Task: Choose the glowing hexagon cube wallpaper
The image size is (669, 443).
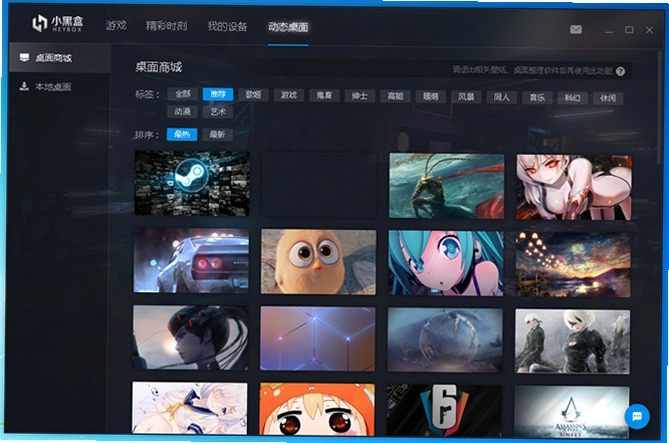Action: pyautogui.click(x=318, y=338)
